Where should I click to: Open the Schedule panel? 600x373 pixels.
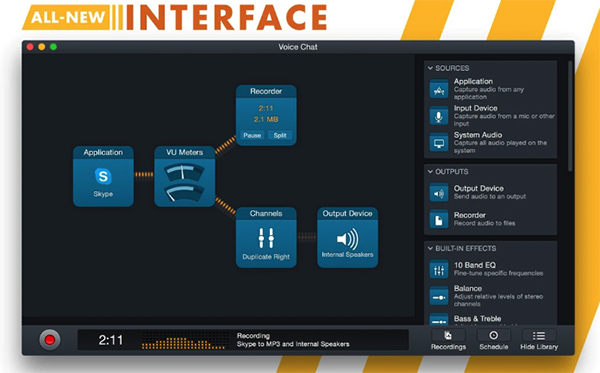coord(494,340)
